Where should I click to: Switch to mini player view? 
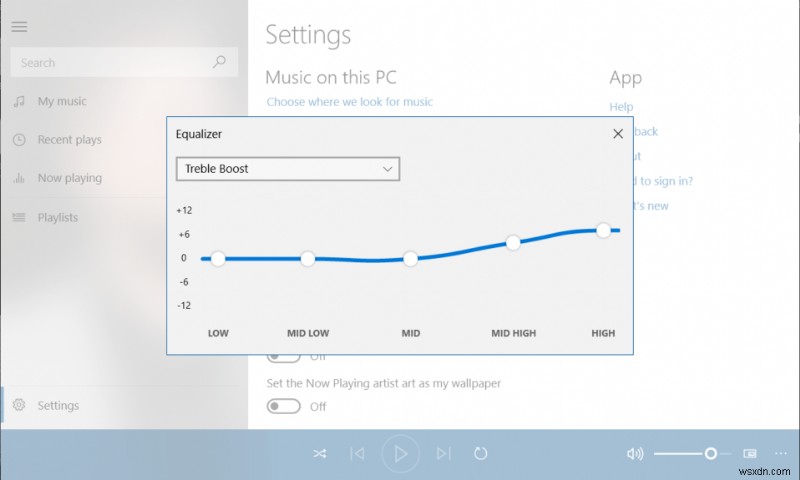749,453
